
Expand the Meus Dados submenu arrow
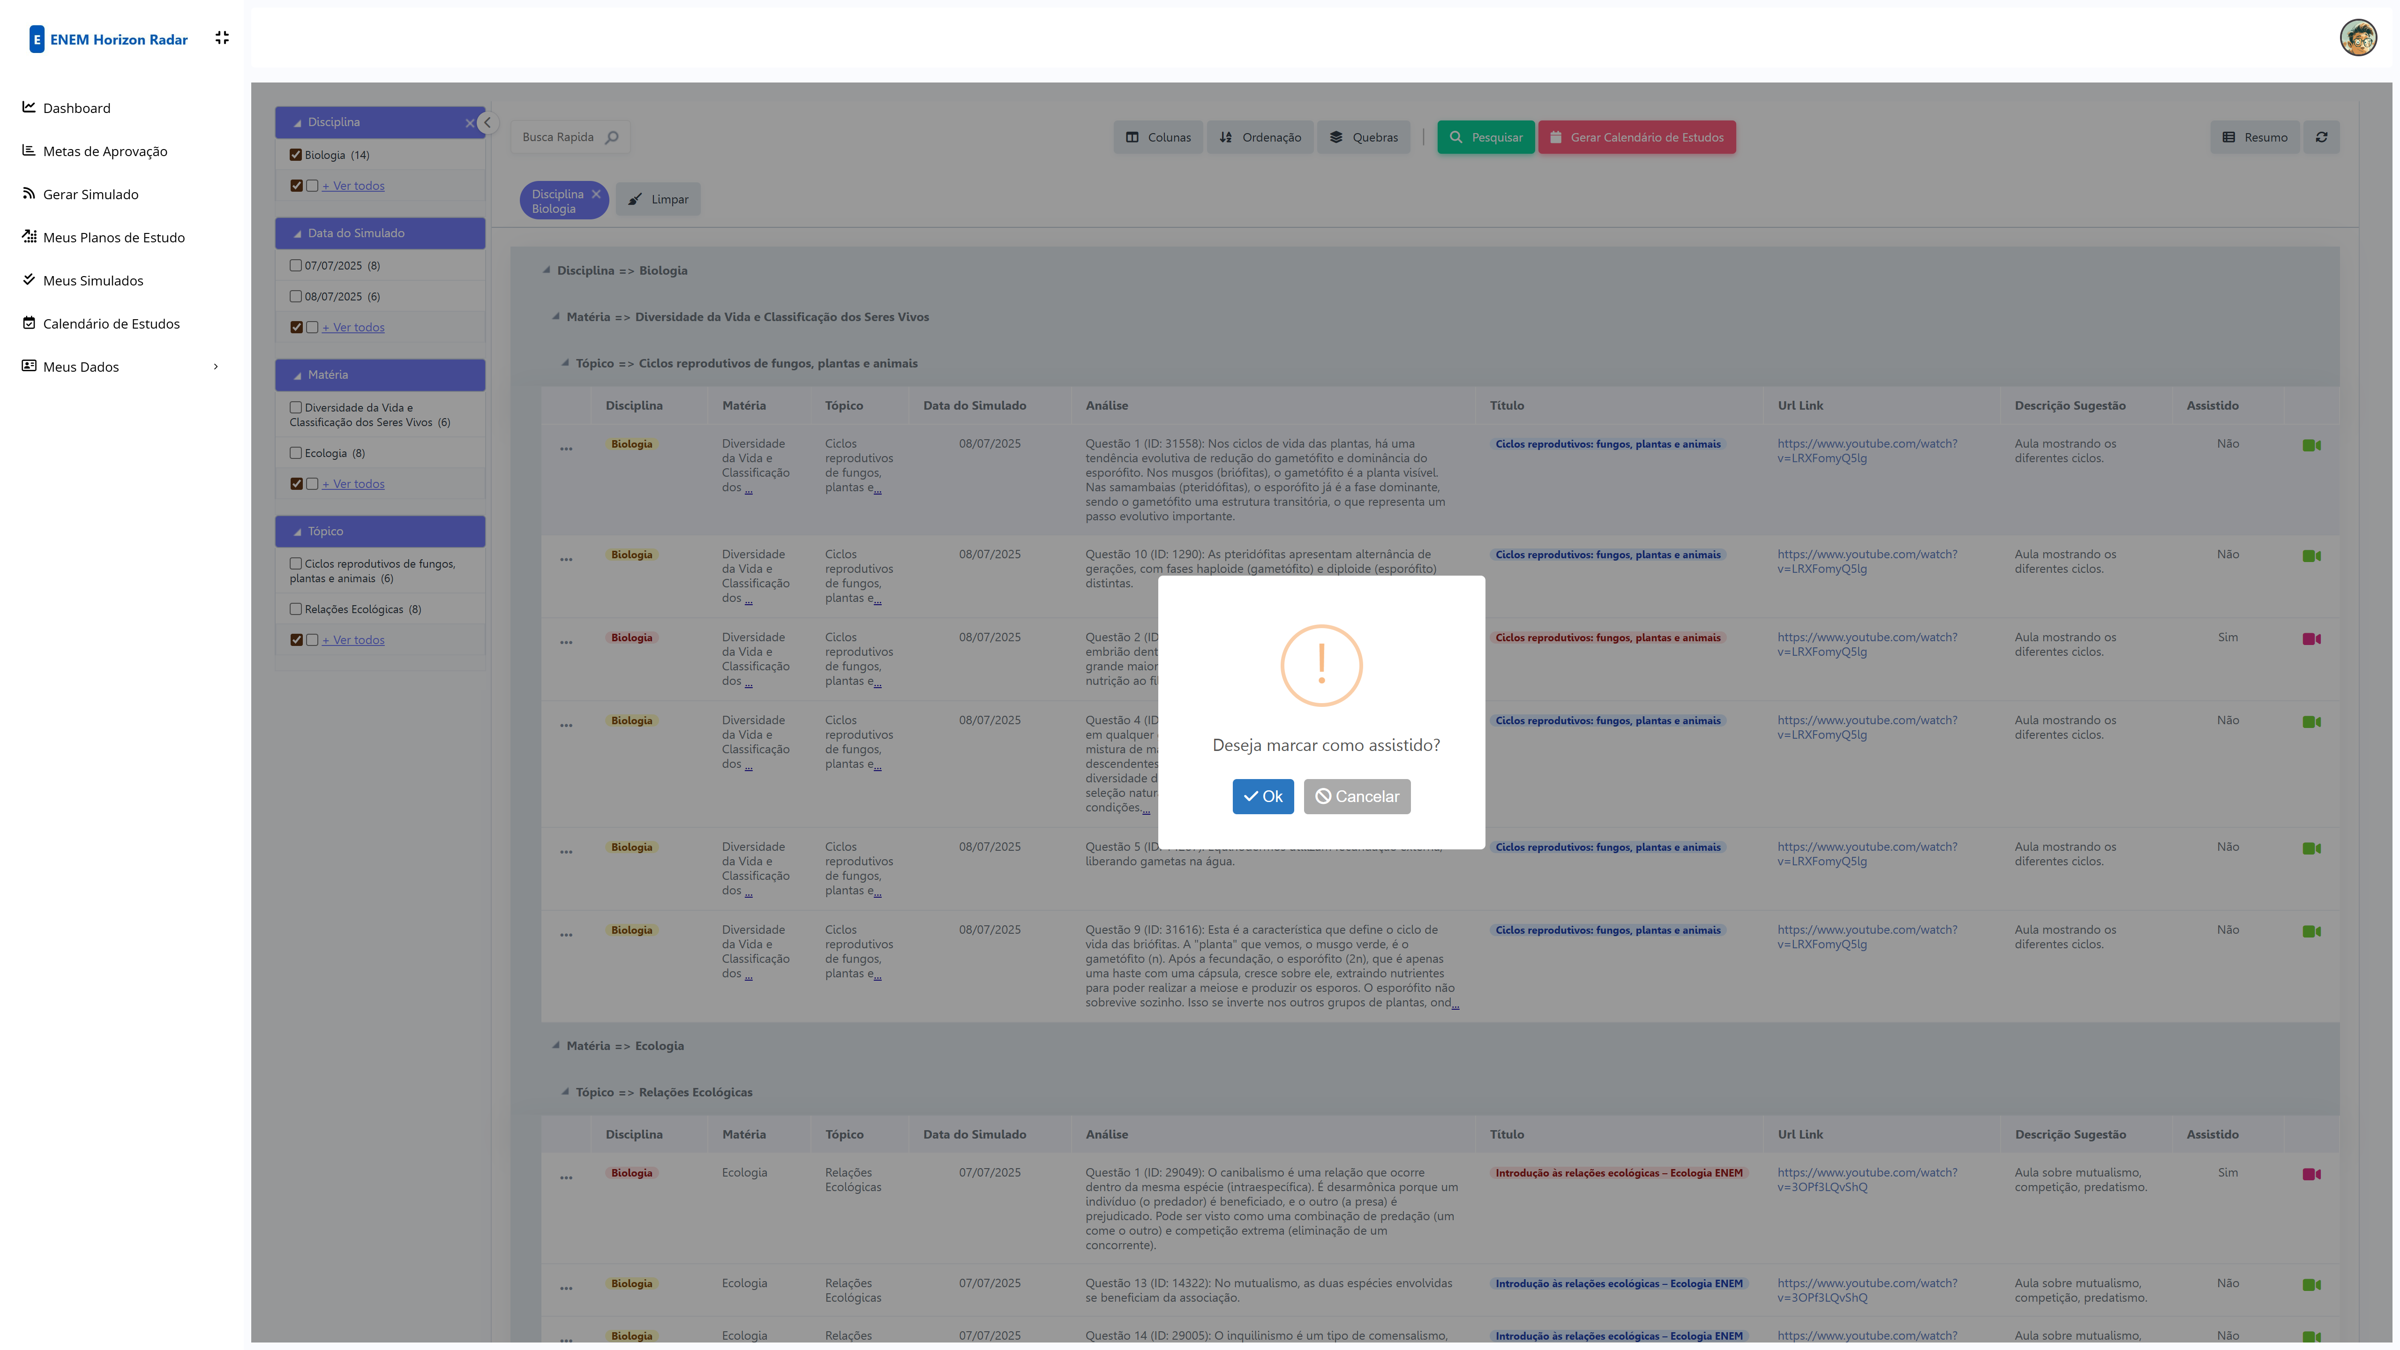point(215,367)
